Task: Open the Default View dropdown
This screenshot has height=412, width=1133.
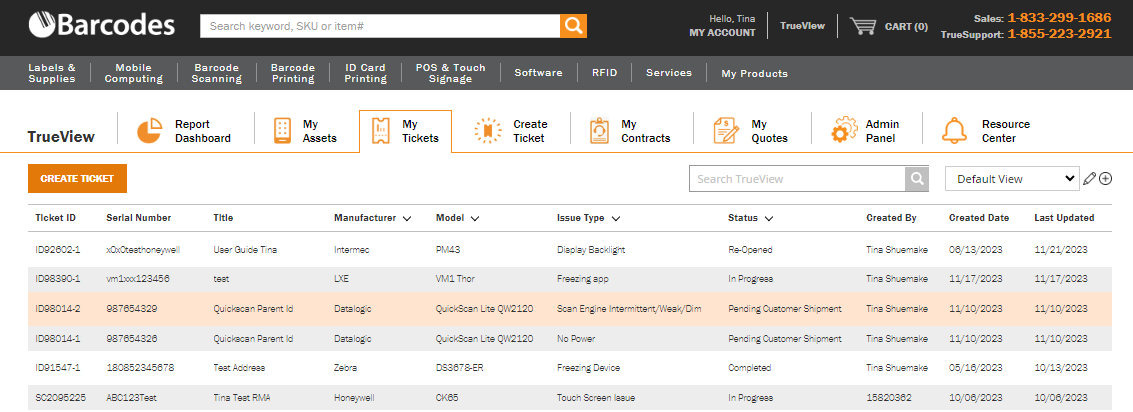Action: click(x=1012, y=179)
